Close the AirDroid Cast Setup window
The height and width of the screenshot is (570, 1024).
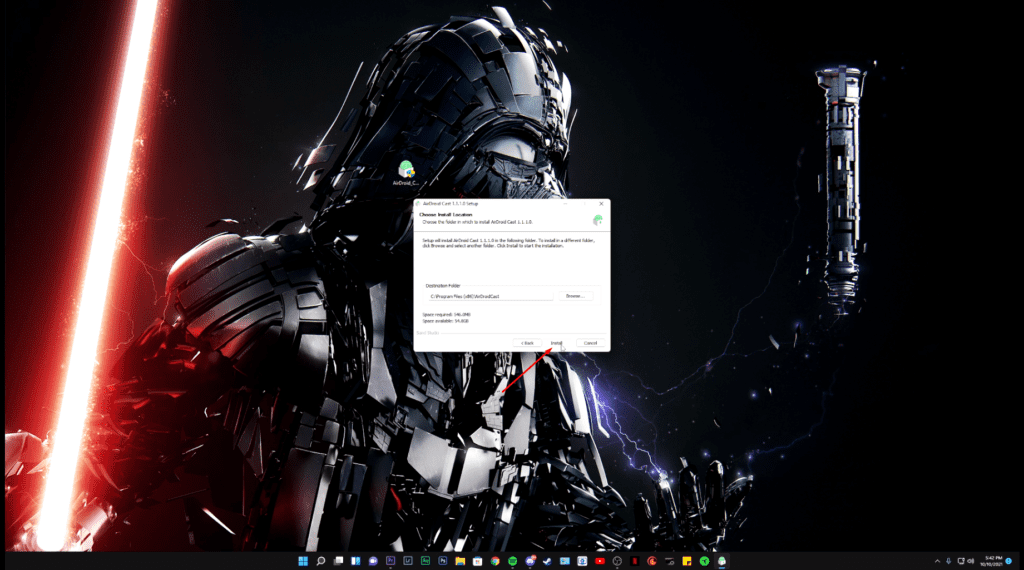point(601,204)
